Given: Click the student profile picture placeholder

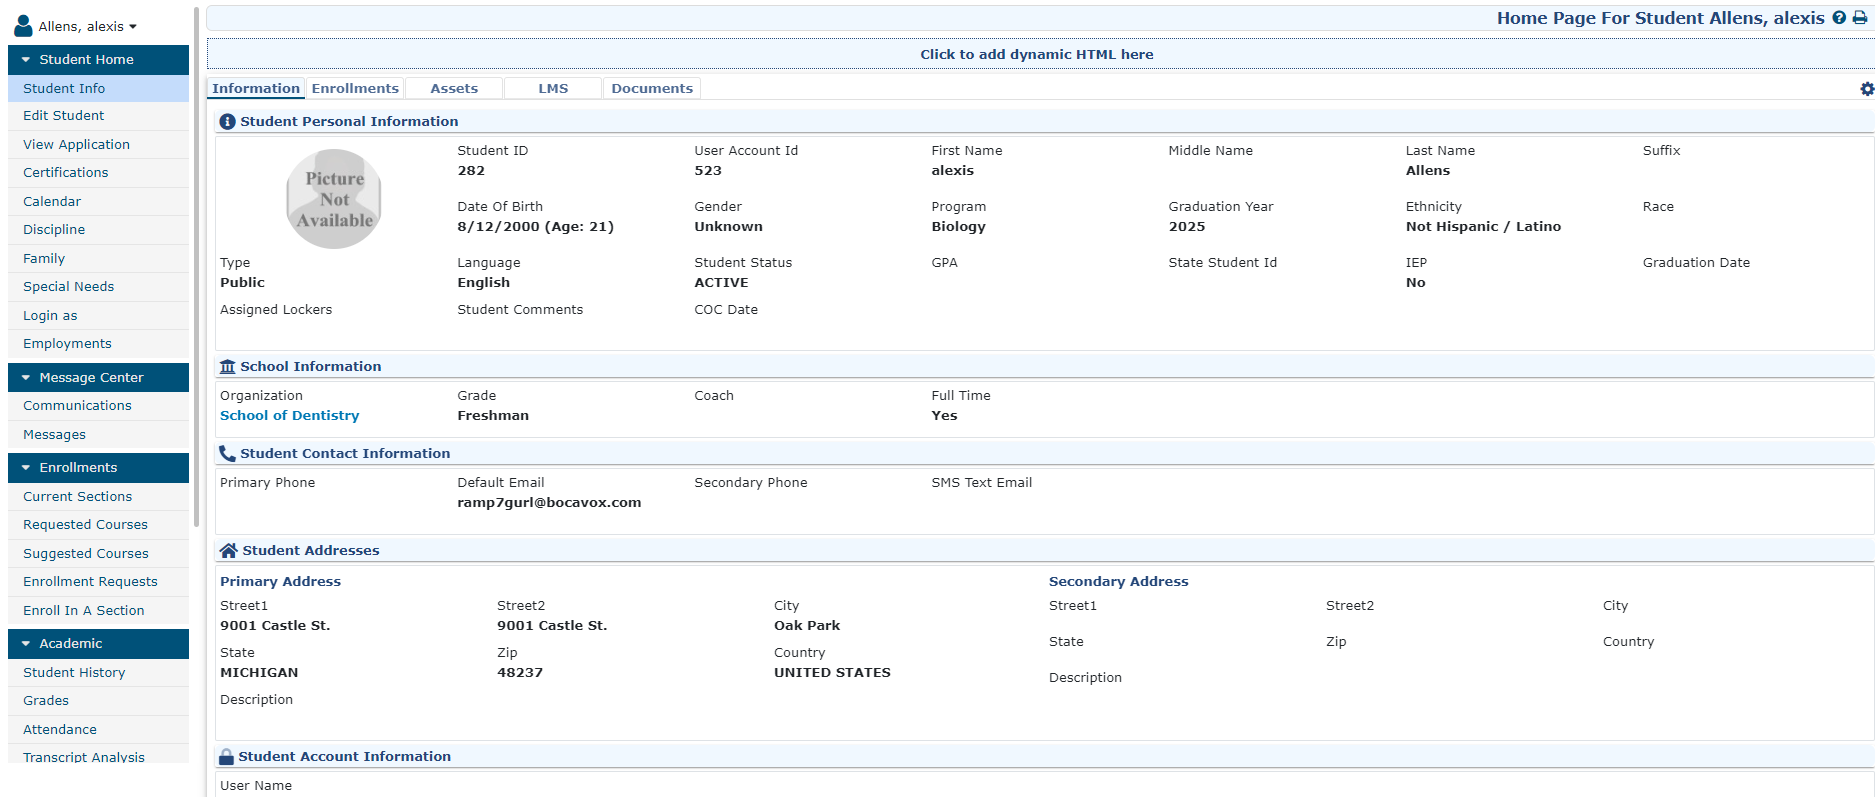Looking at the screenshot, I should tap(334, 199).
